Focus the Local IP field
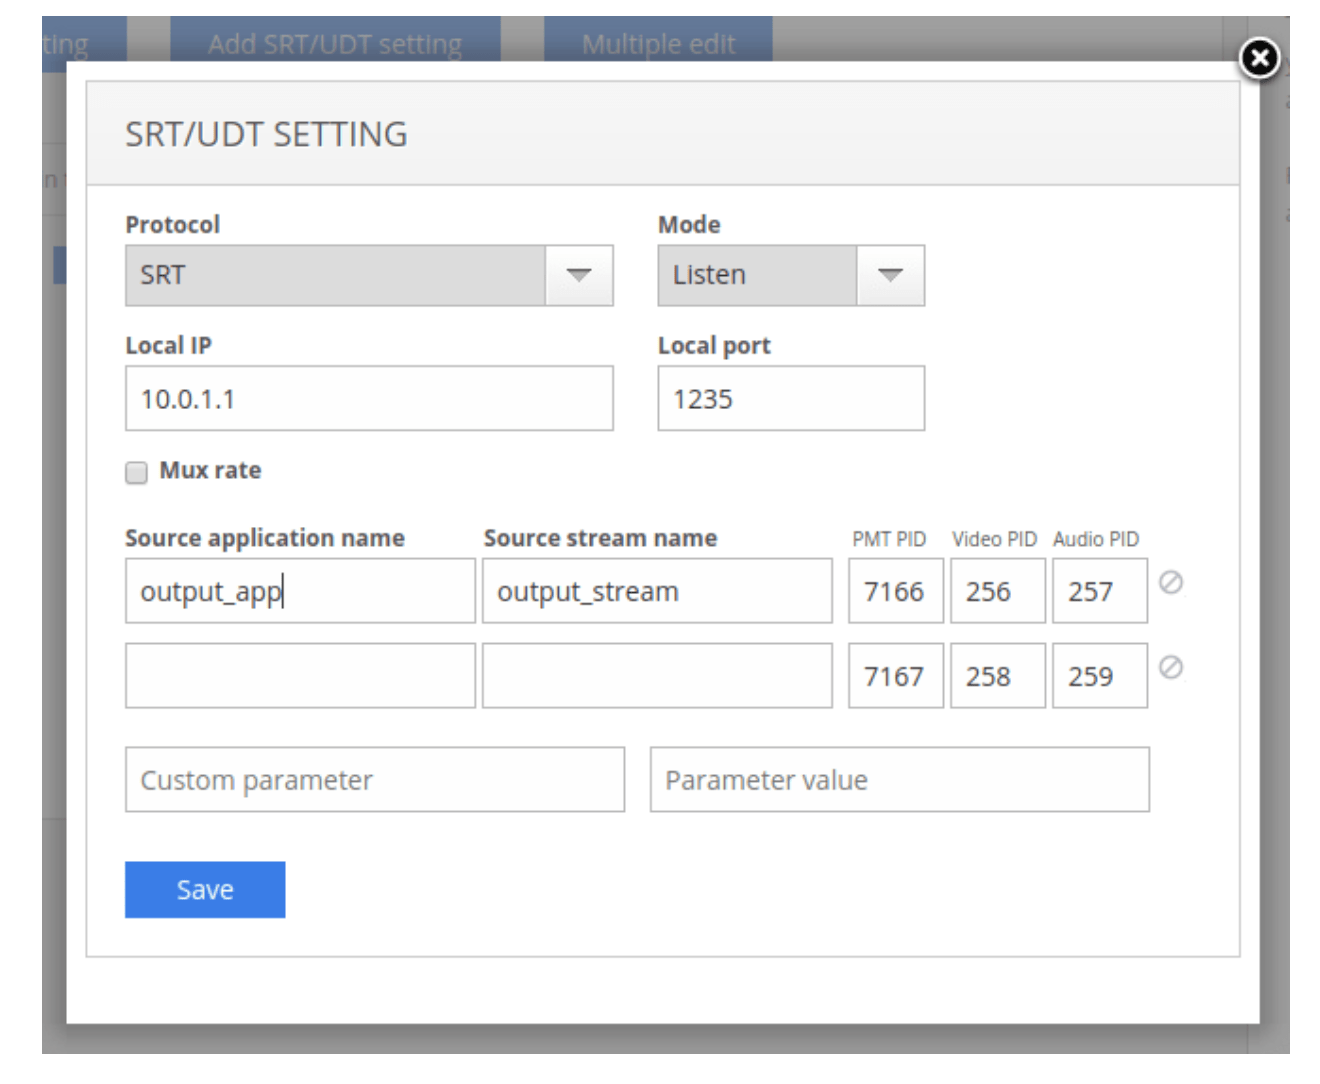Screen dimensions: 1320x1084 (x=368, y=399)
